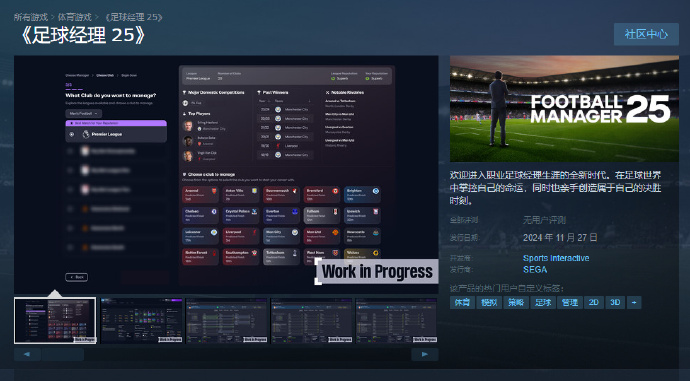Open the 社区中心 community hub button
The width and height of the screenshot is (690, 381).
(646, 34)
